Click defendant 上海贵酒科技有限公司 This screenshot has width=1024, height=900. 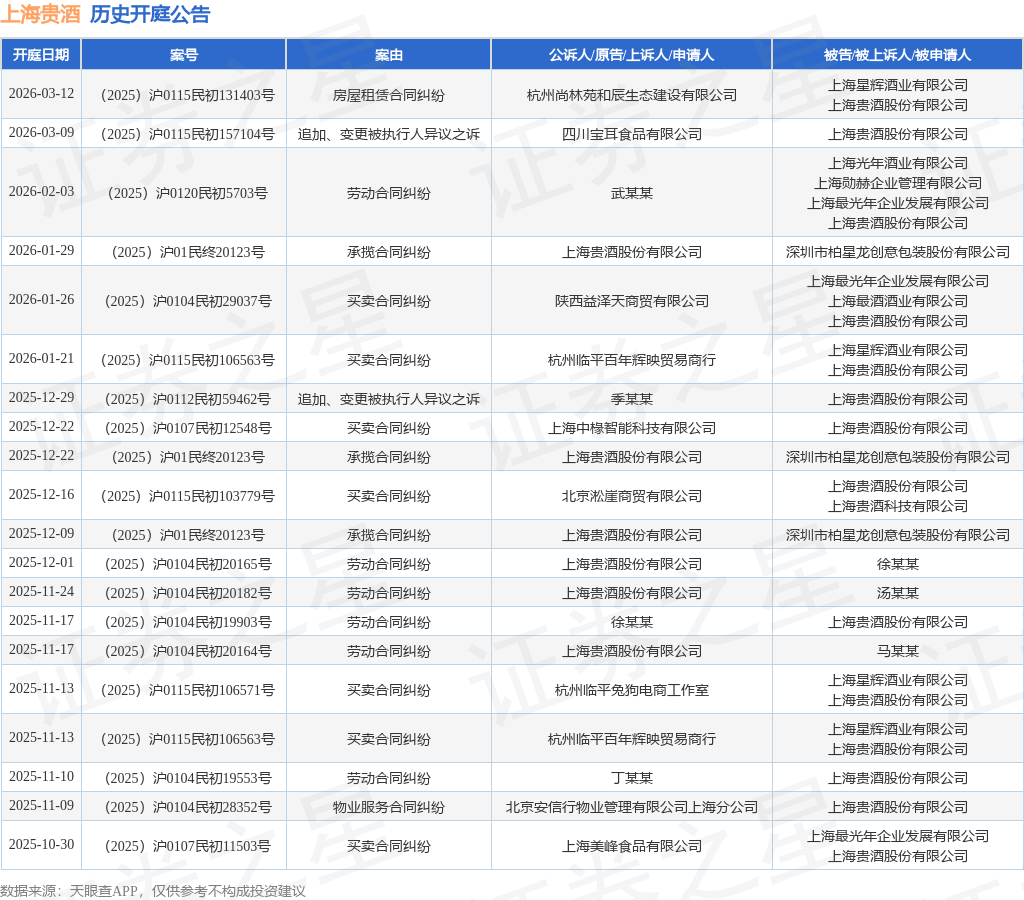click(897, 506)
